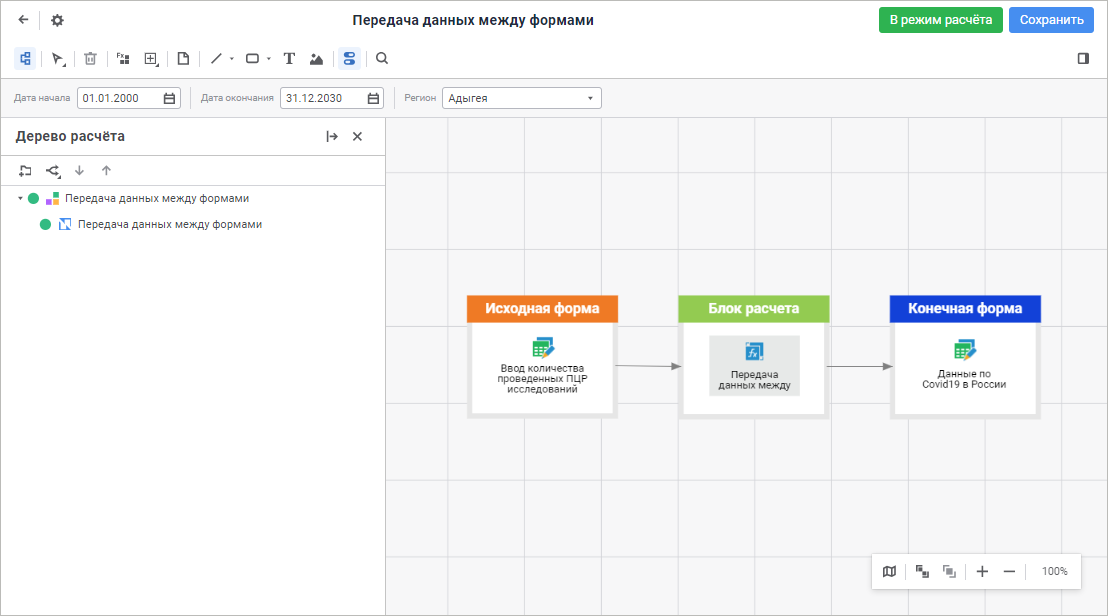Open the Регион dropdown showing Адыгея
The width and height of the screenshot is (1108, 616).
pos(521,98)
